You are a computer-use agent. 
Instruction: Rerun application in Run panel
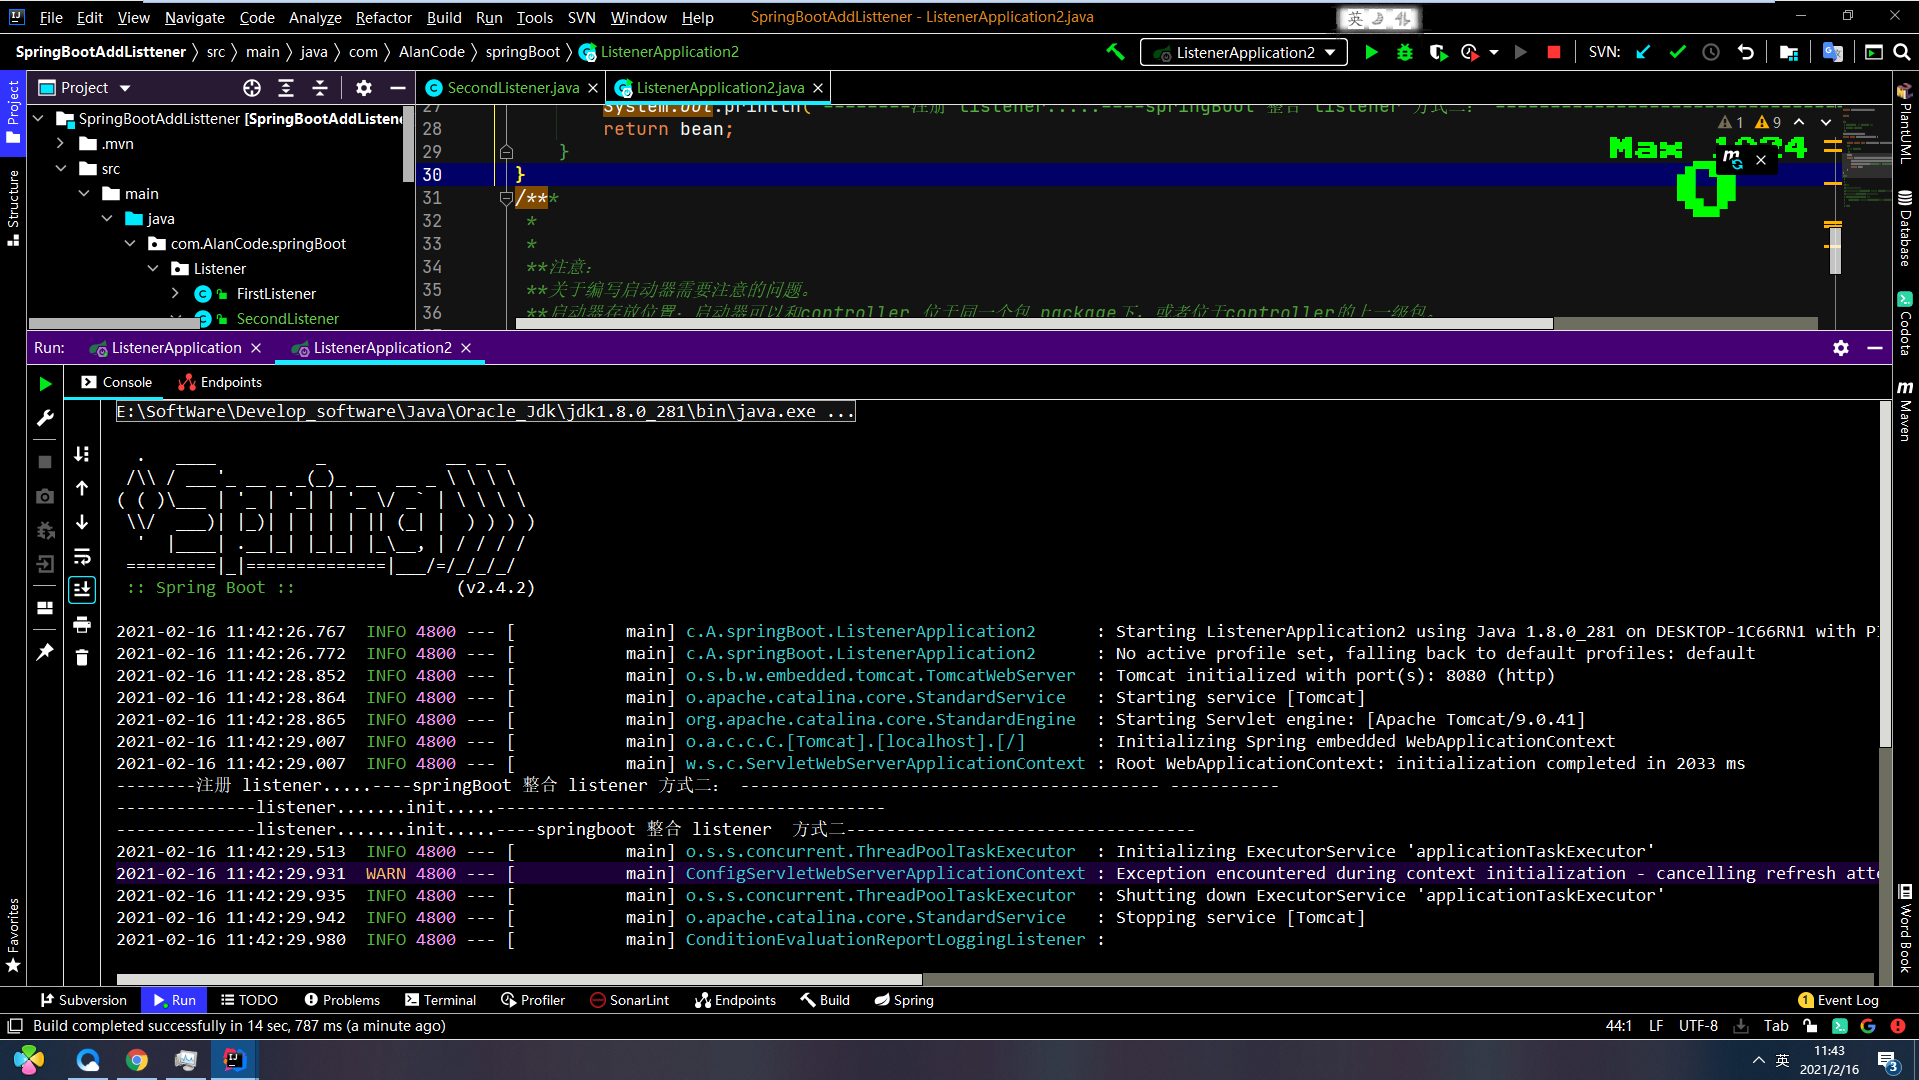pos(45,384)
